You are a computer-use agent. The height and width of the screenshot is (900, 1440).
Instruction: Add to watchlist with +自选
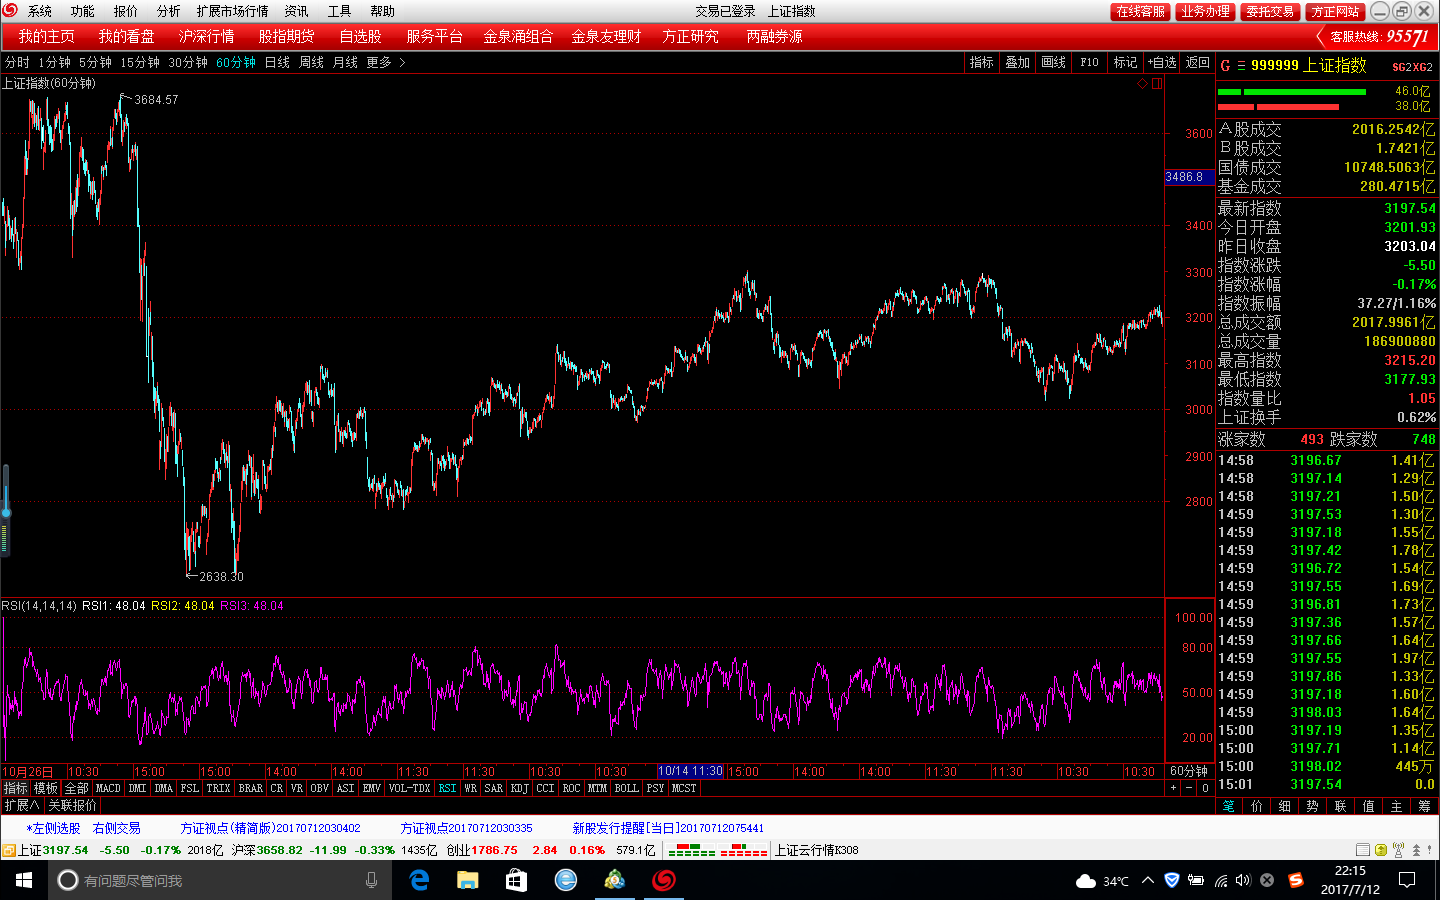coord(1162,62)
